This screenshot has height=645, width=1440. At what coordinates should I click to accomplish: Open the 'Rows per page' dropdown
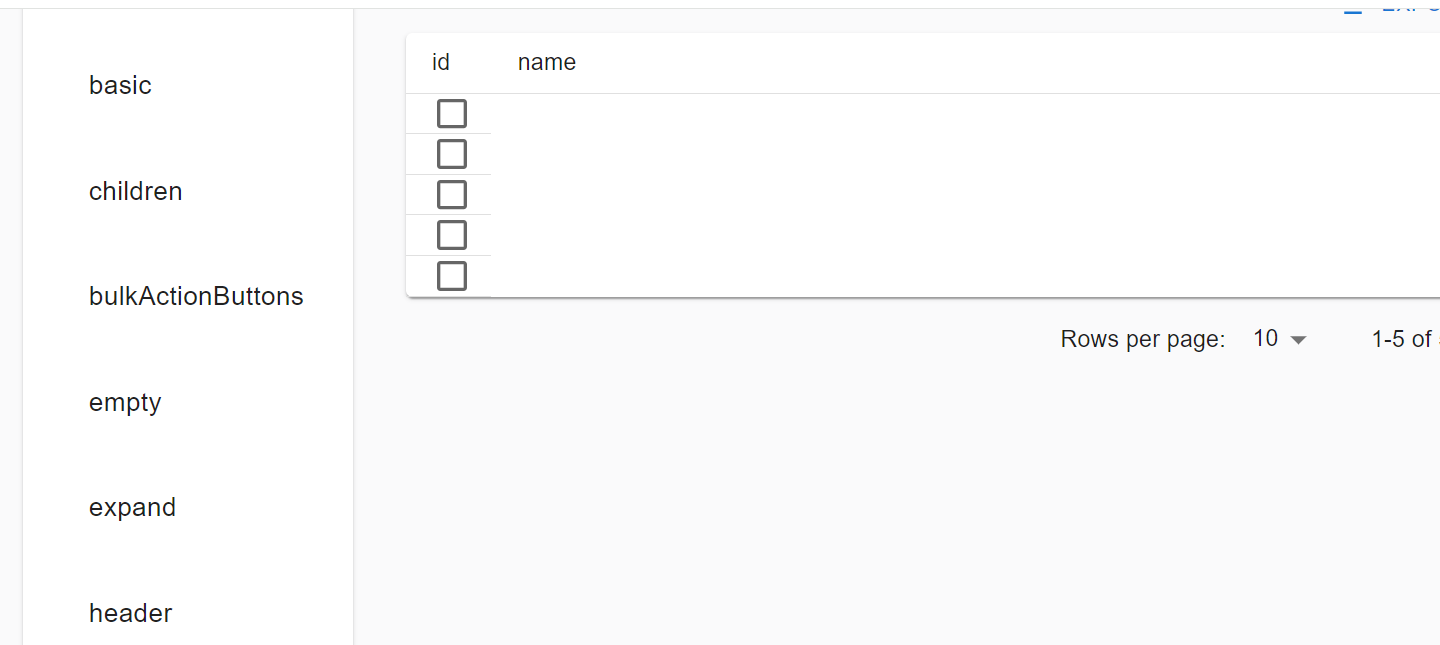tap(1278, 339)
